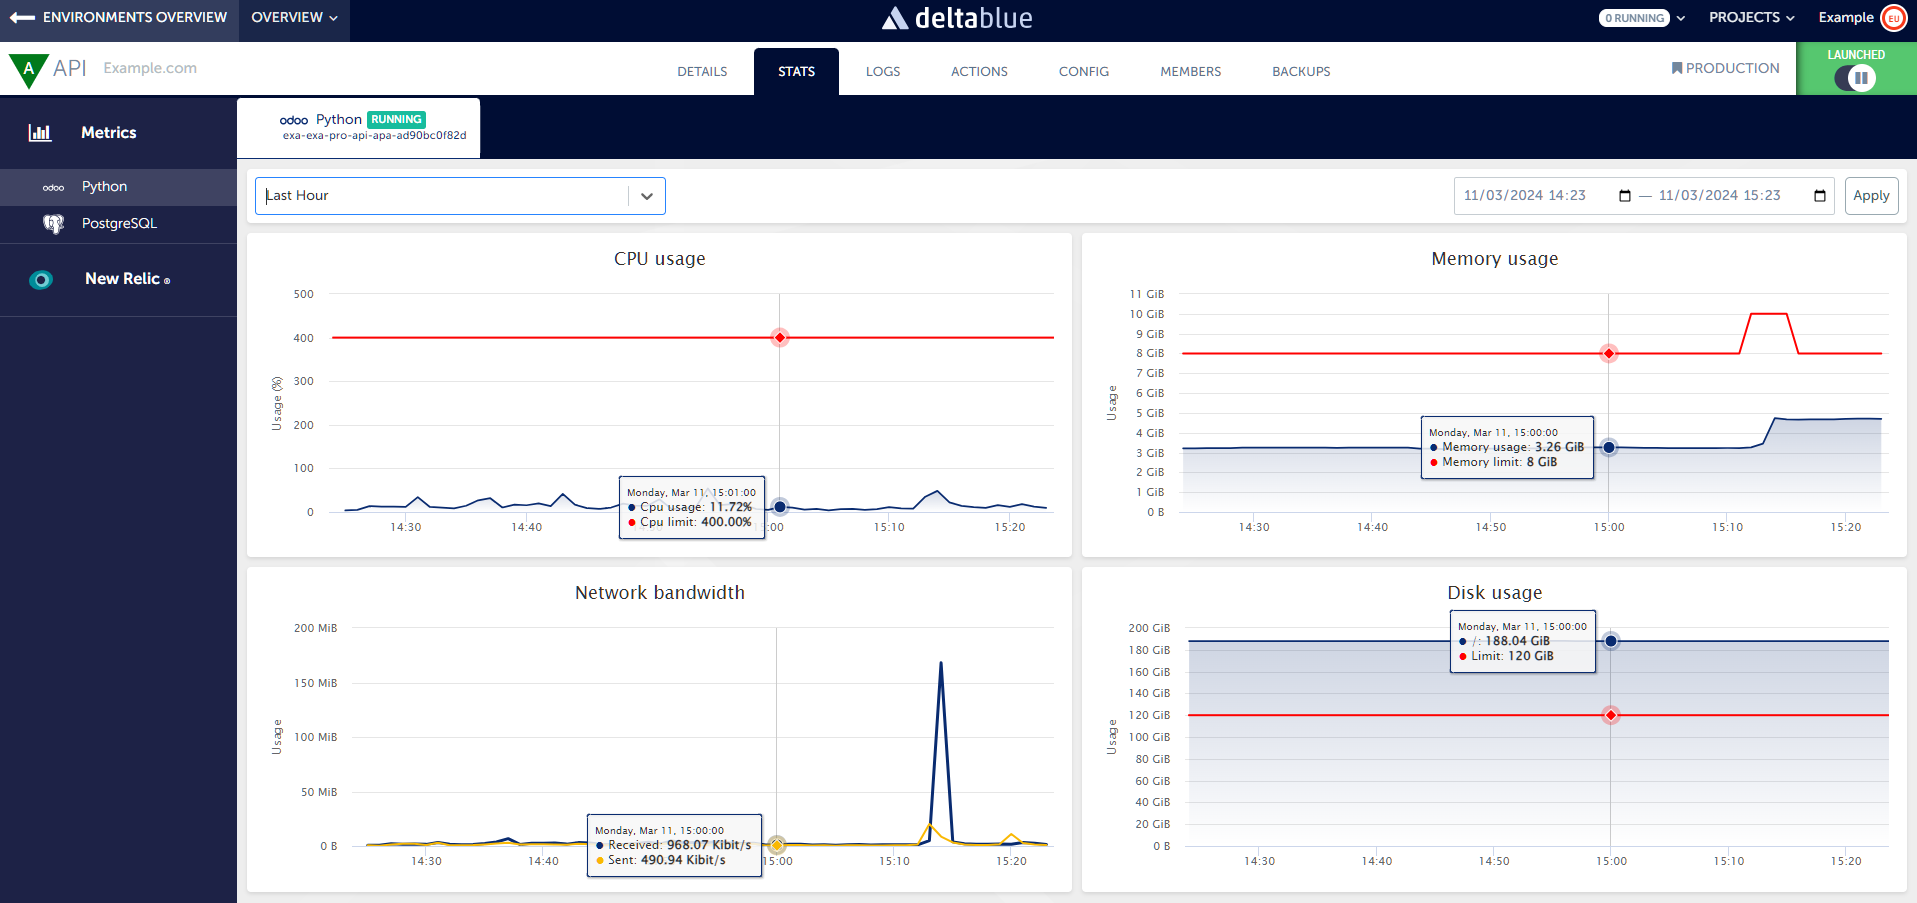Click the Metrics bar chart icon

[40, 133]
